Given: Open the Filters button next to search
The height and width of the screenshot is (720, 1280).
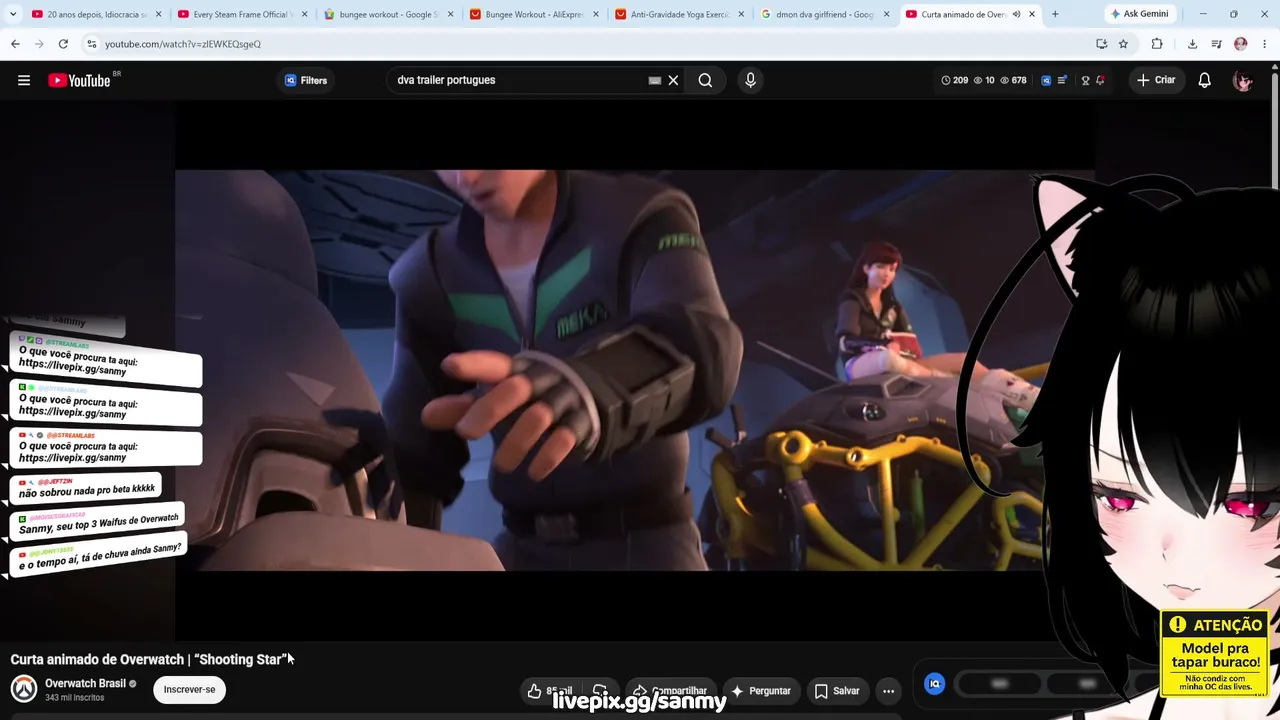Looking at the screenshot, I should point(305,80).
